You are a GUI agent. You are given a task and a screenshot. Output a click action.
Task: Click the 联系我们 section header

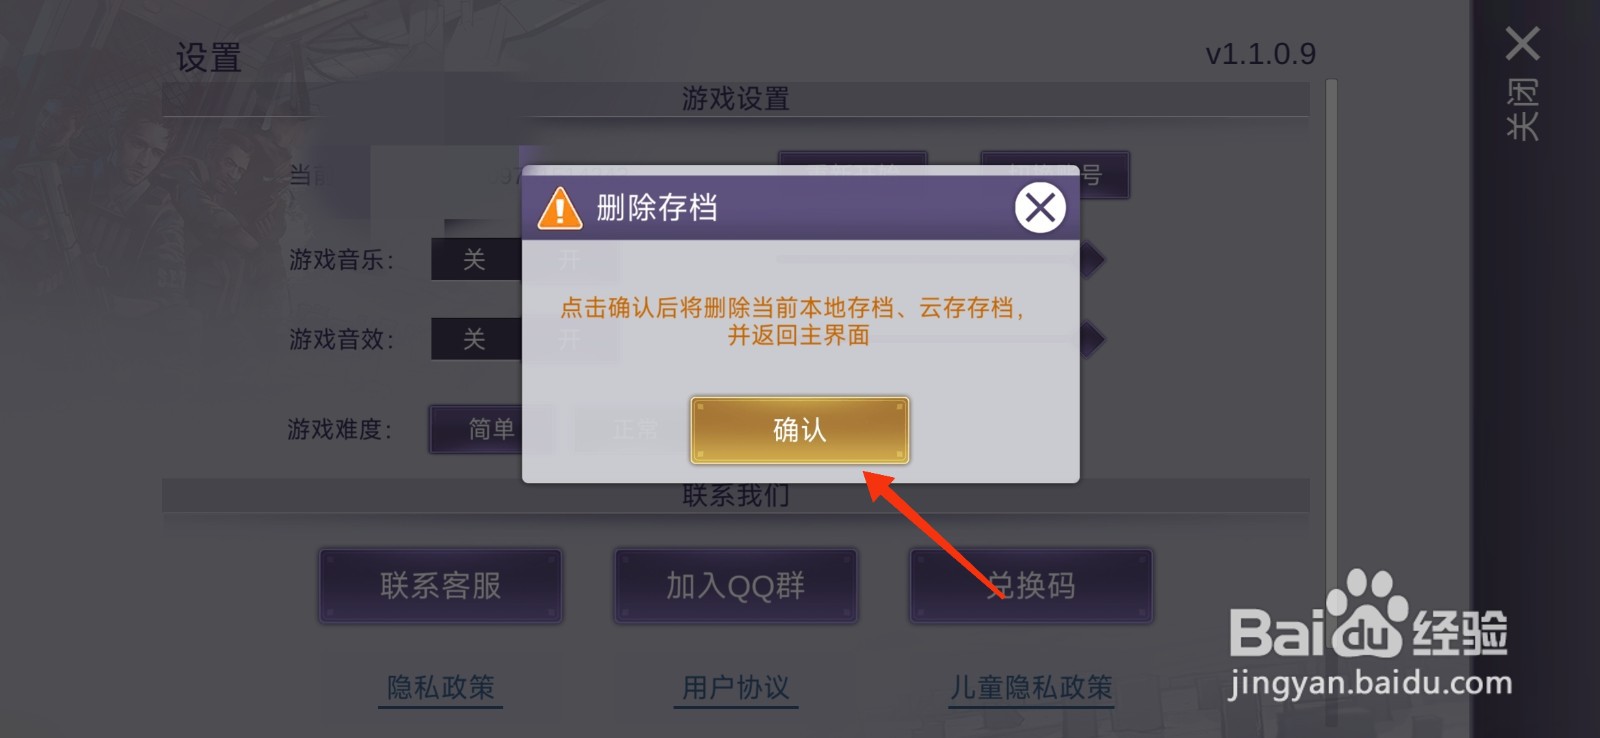click(736, 496)
